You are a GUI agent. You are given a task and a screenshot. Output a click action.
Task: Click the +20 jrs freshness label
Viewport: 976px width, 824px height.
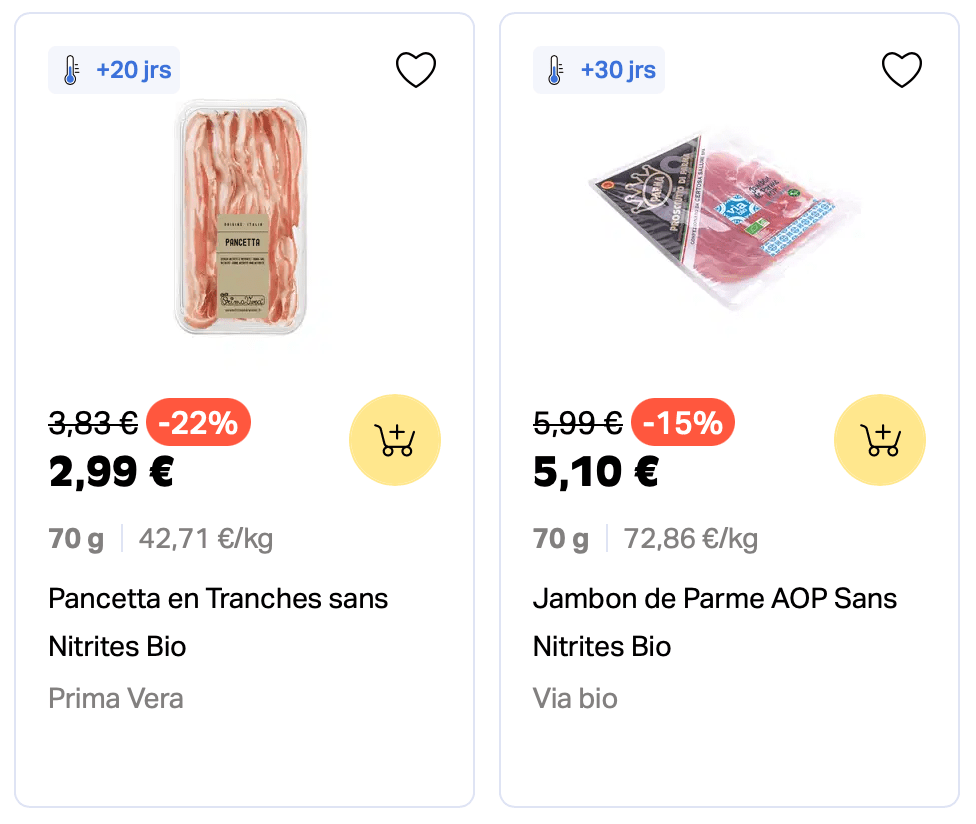(x=133, y=70)
